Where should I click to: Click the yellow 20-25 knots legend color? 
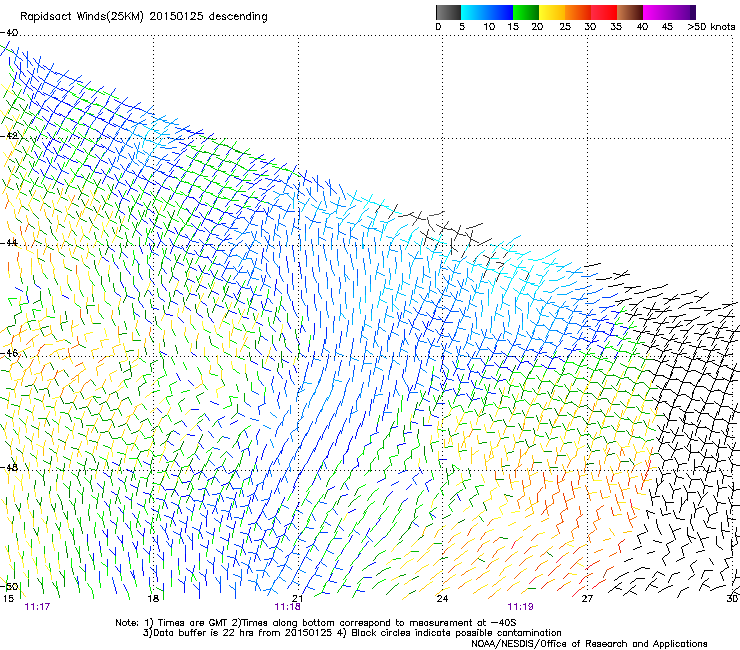point(552,12)
